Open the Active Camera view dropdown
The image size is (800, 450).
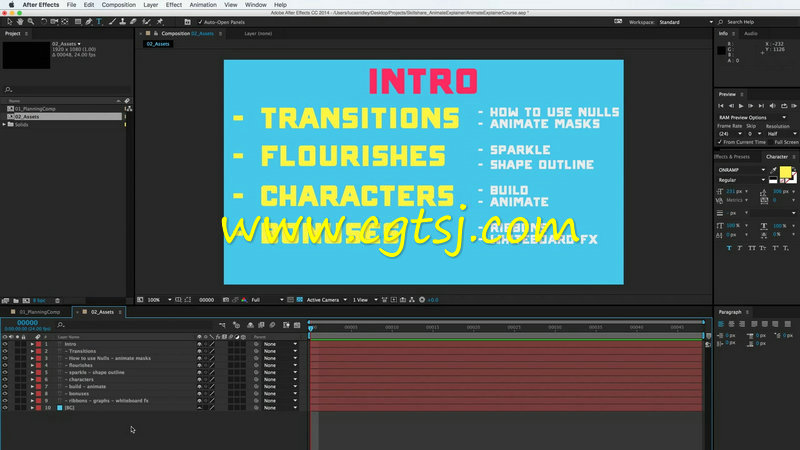[327, 300]
